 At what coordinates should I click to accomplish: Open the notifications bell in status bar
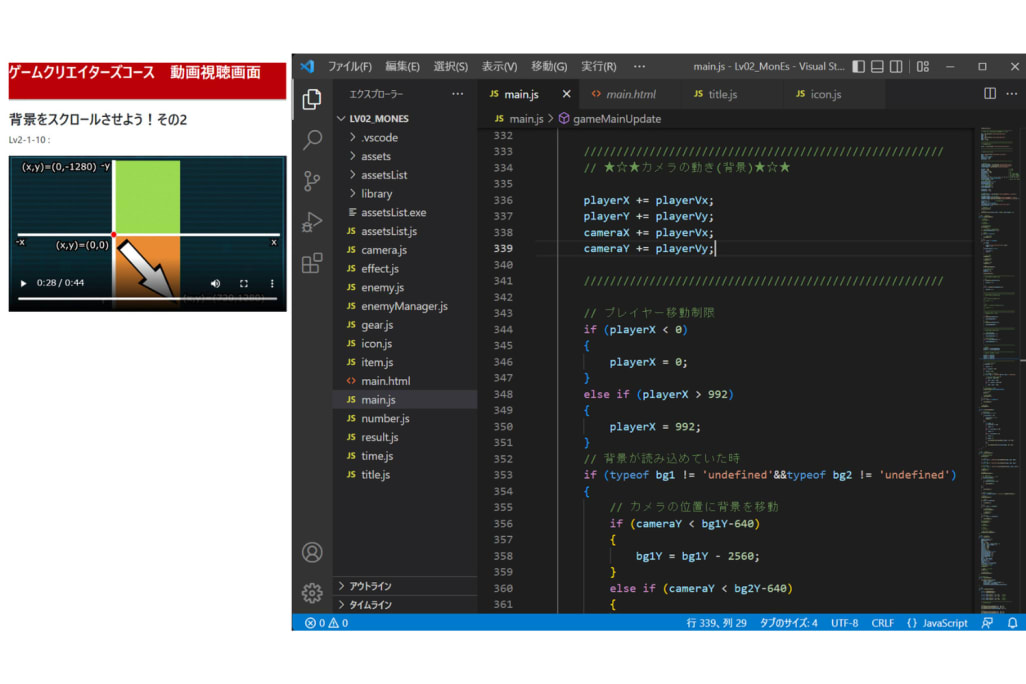pos(1012,623)
